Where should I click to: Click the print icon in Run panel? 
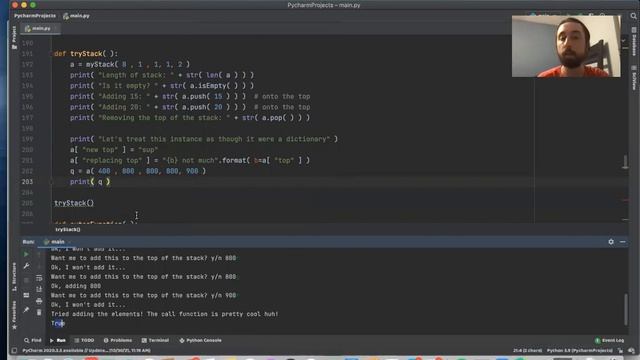click(39, 301)
